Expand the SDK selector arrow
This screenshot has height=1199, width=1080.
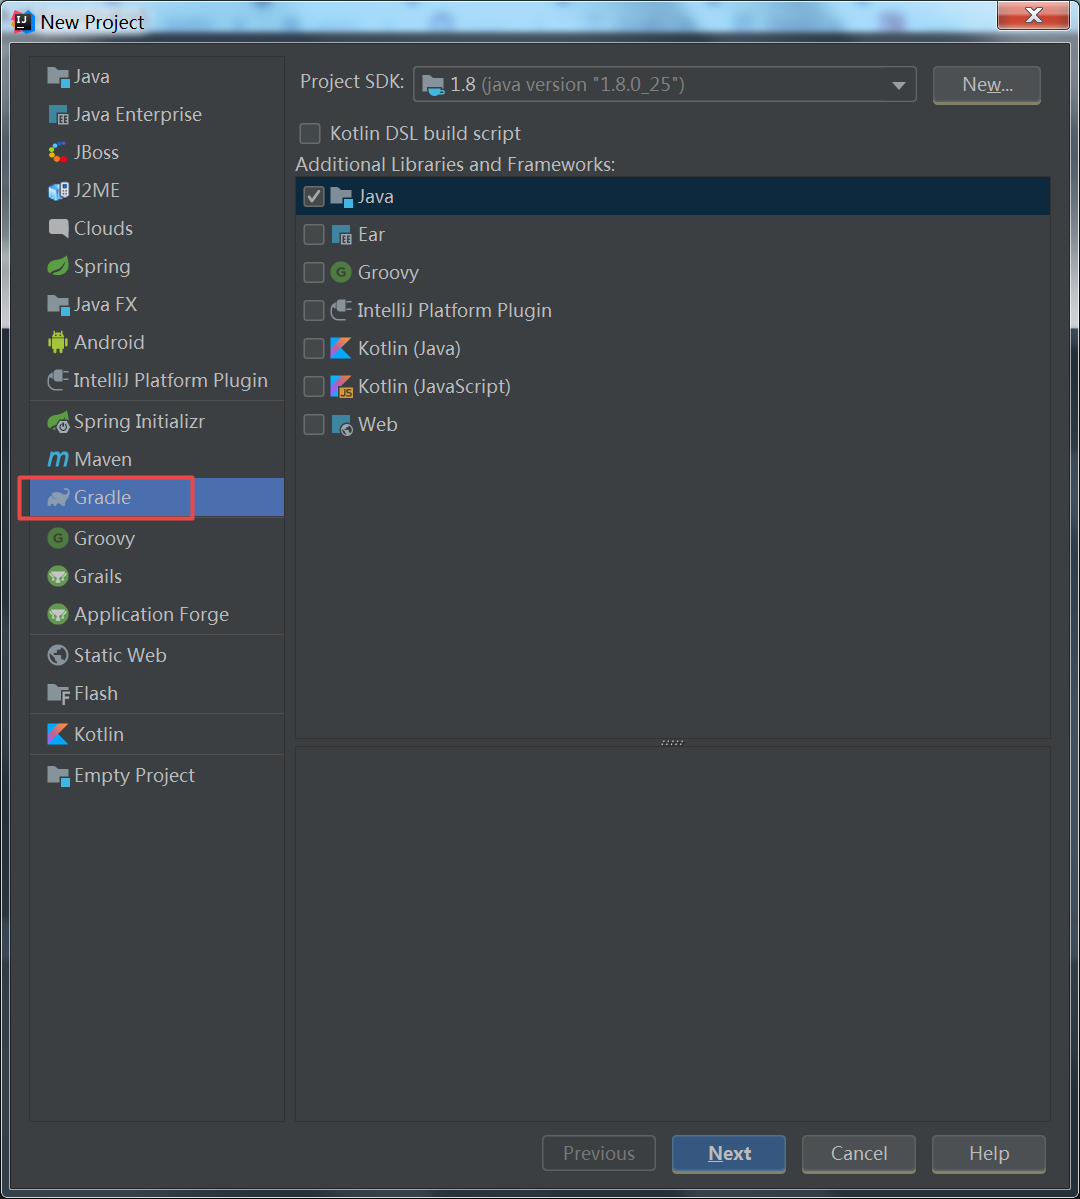click(898, 84)
